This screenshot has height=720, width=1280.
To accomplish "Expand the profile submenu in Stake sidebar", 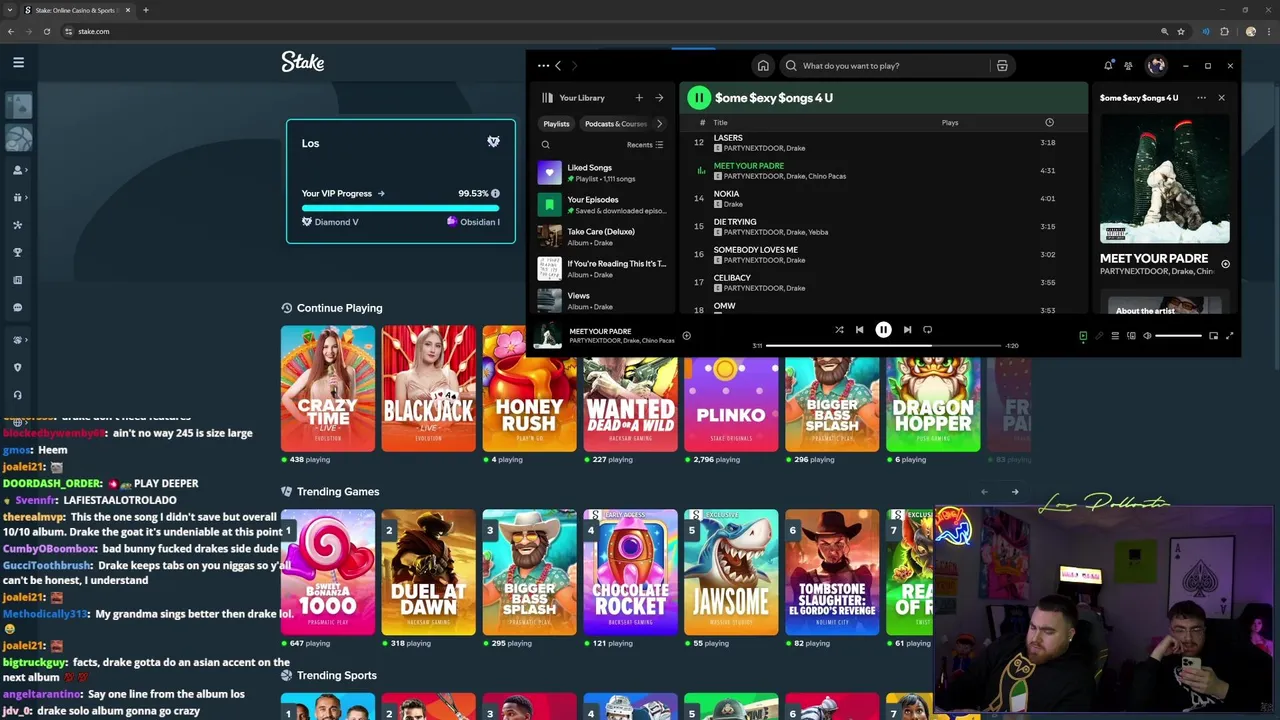I will point(19,170).
